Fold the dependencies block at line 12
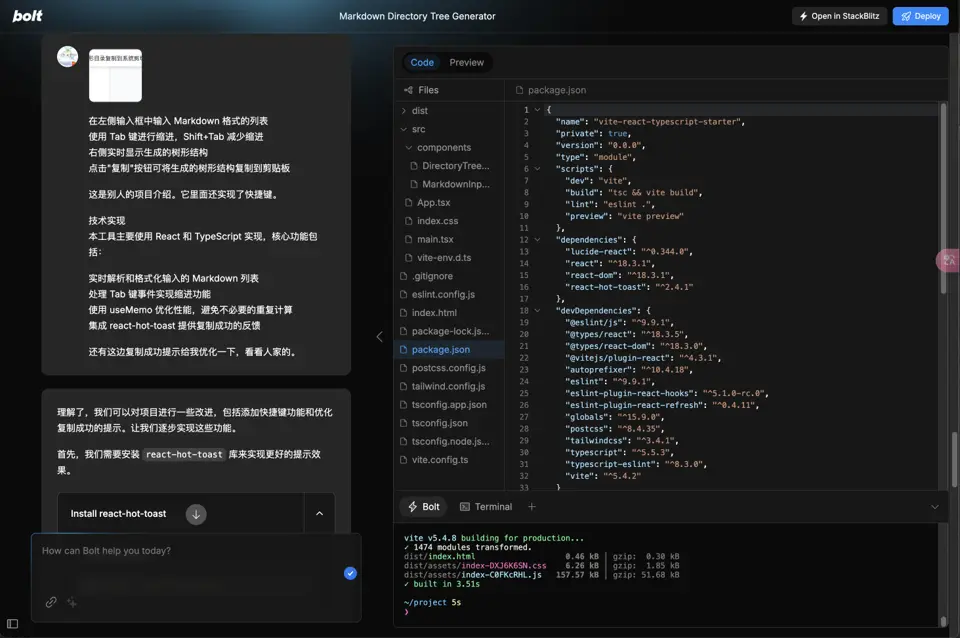The width and height of the screenshot is (960, 638). [538, 240]
